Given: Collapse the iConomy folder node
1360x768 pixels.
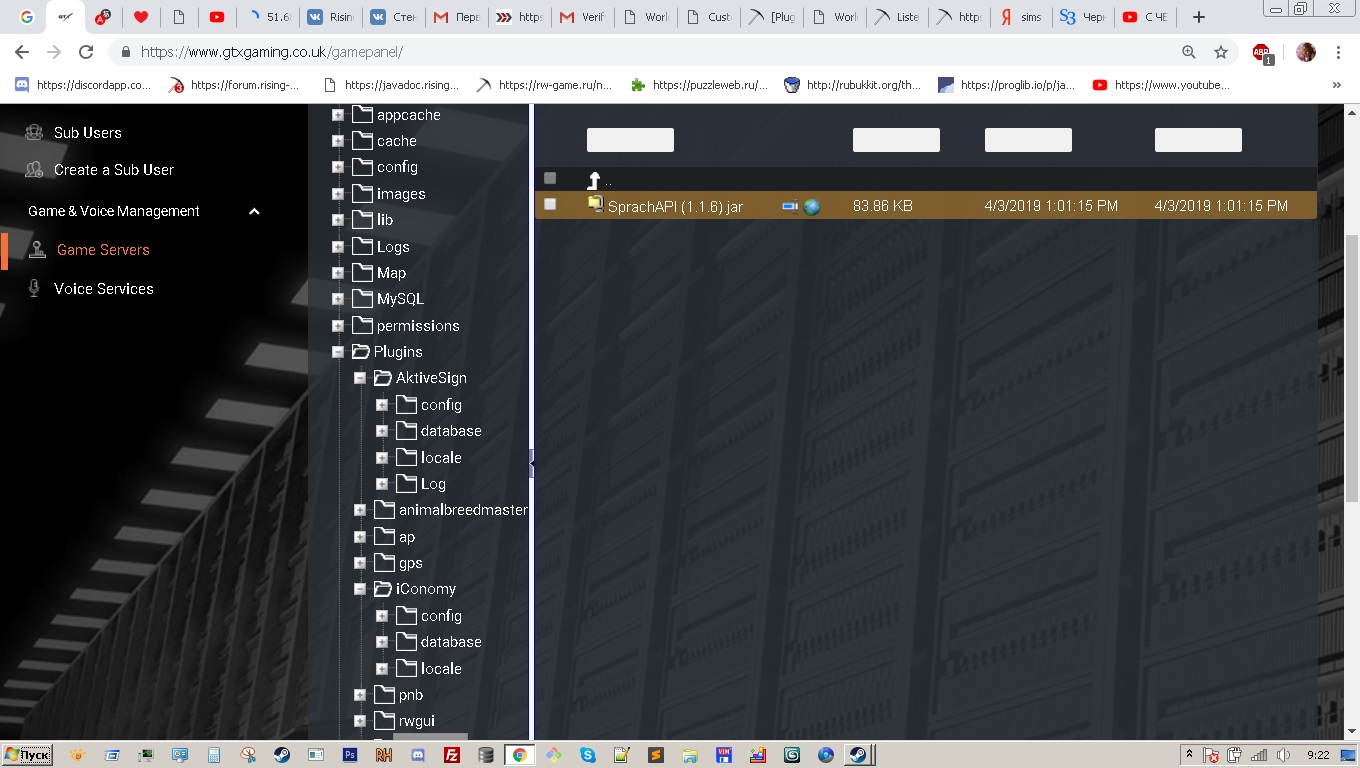Looking at the screenshot, I should click(360, 589).
